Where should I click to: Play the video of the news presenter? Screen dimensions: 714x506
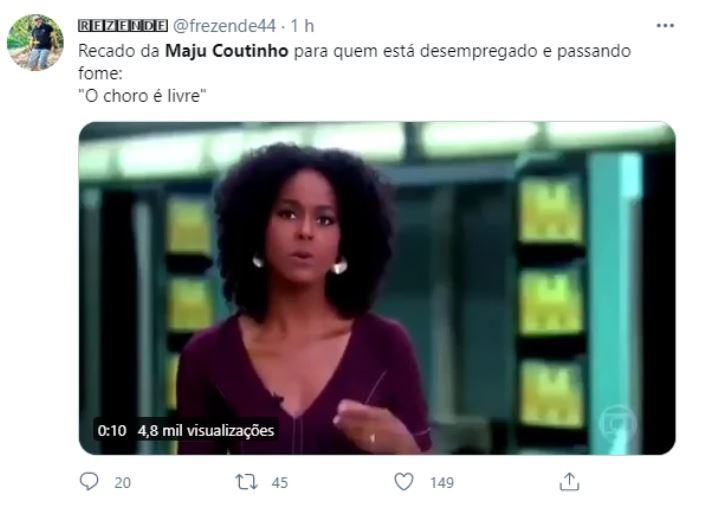377,288
